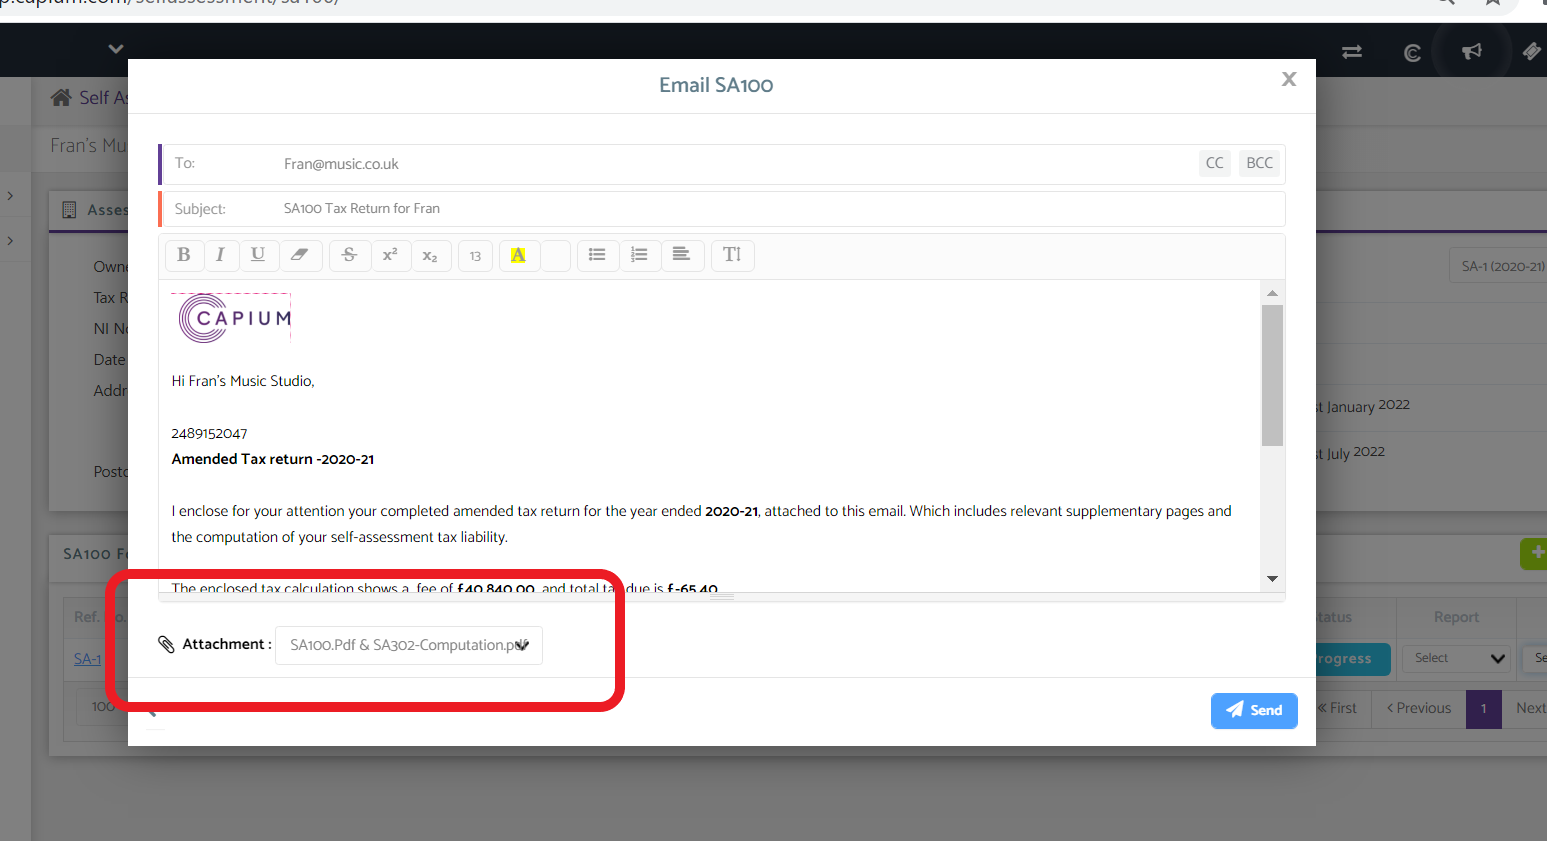Screen dimensions: 1547x841
Task: Add BCC recipients
Action: click(x=1260, y=163)
